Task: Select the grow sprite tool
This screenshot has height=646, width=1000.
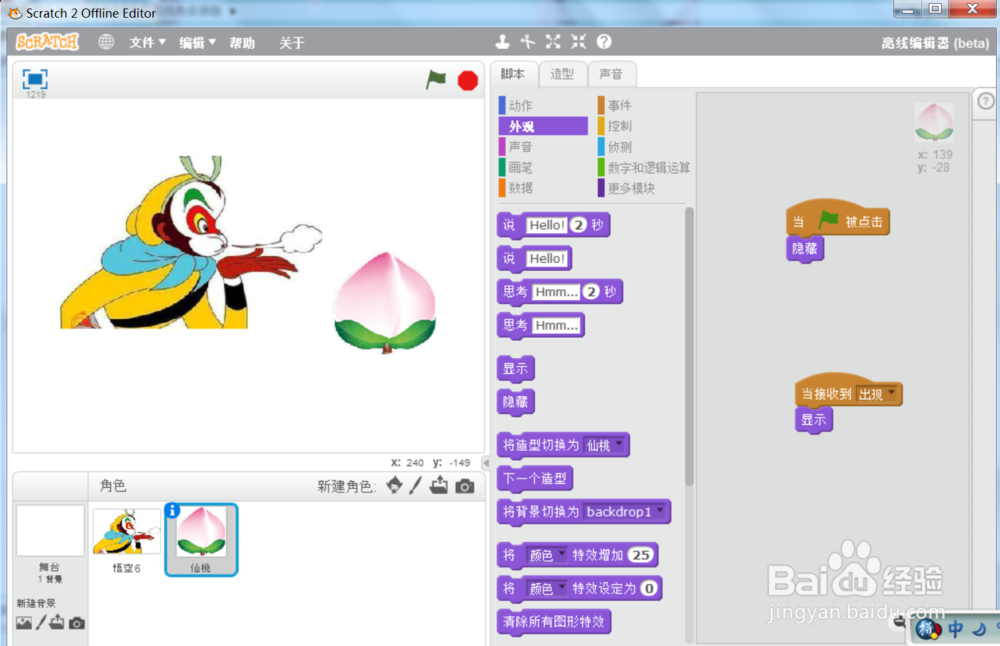Action: (553, 41)
